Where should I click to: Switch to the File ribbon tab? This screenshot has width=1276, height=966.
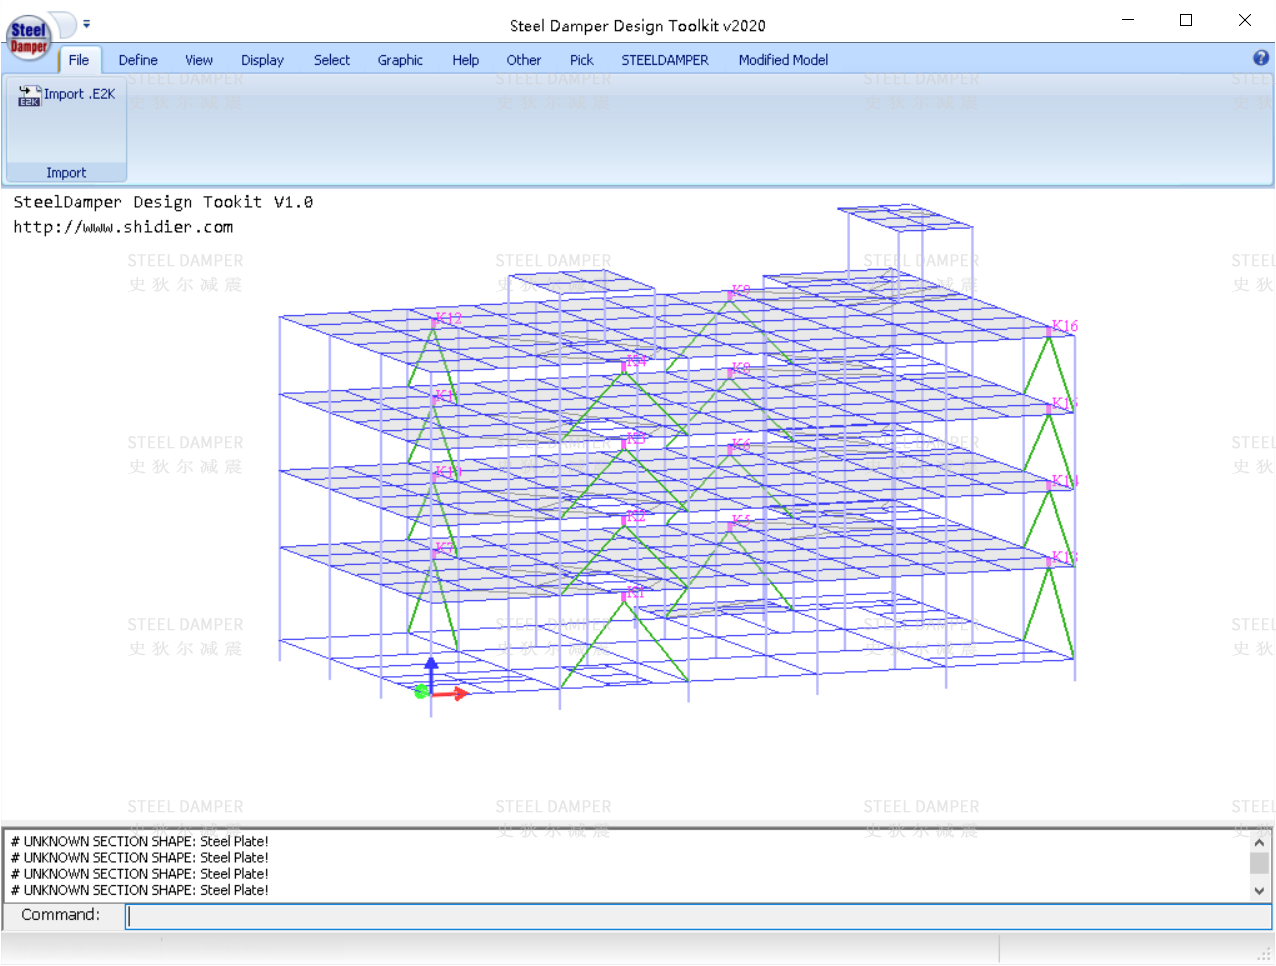point(79,60)
